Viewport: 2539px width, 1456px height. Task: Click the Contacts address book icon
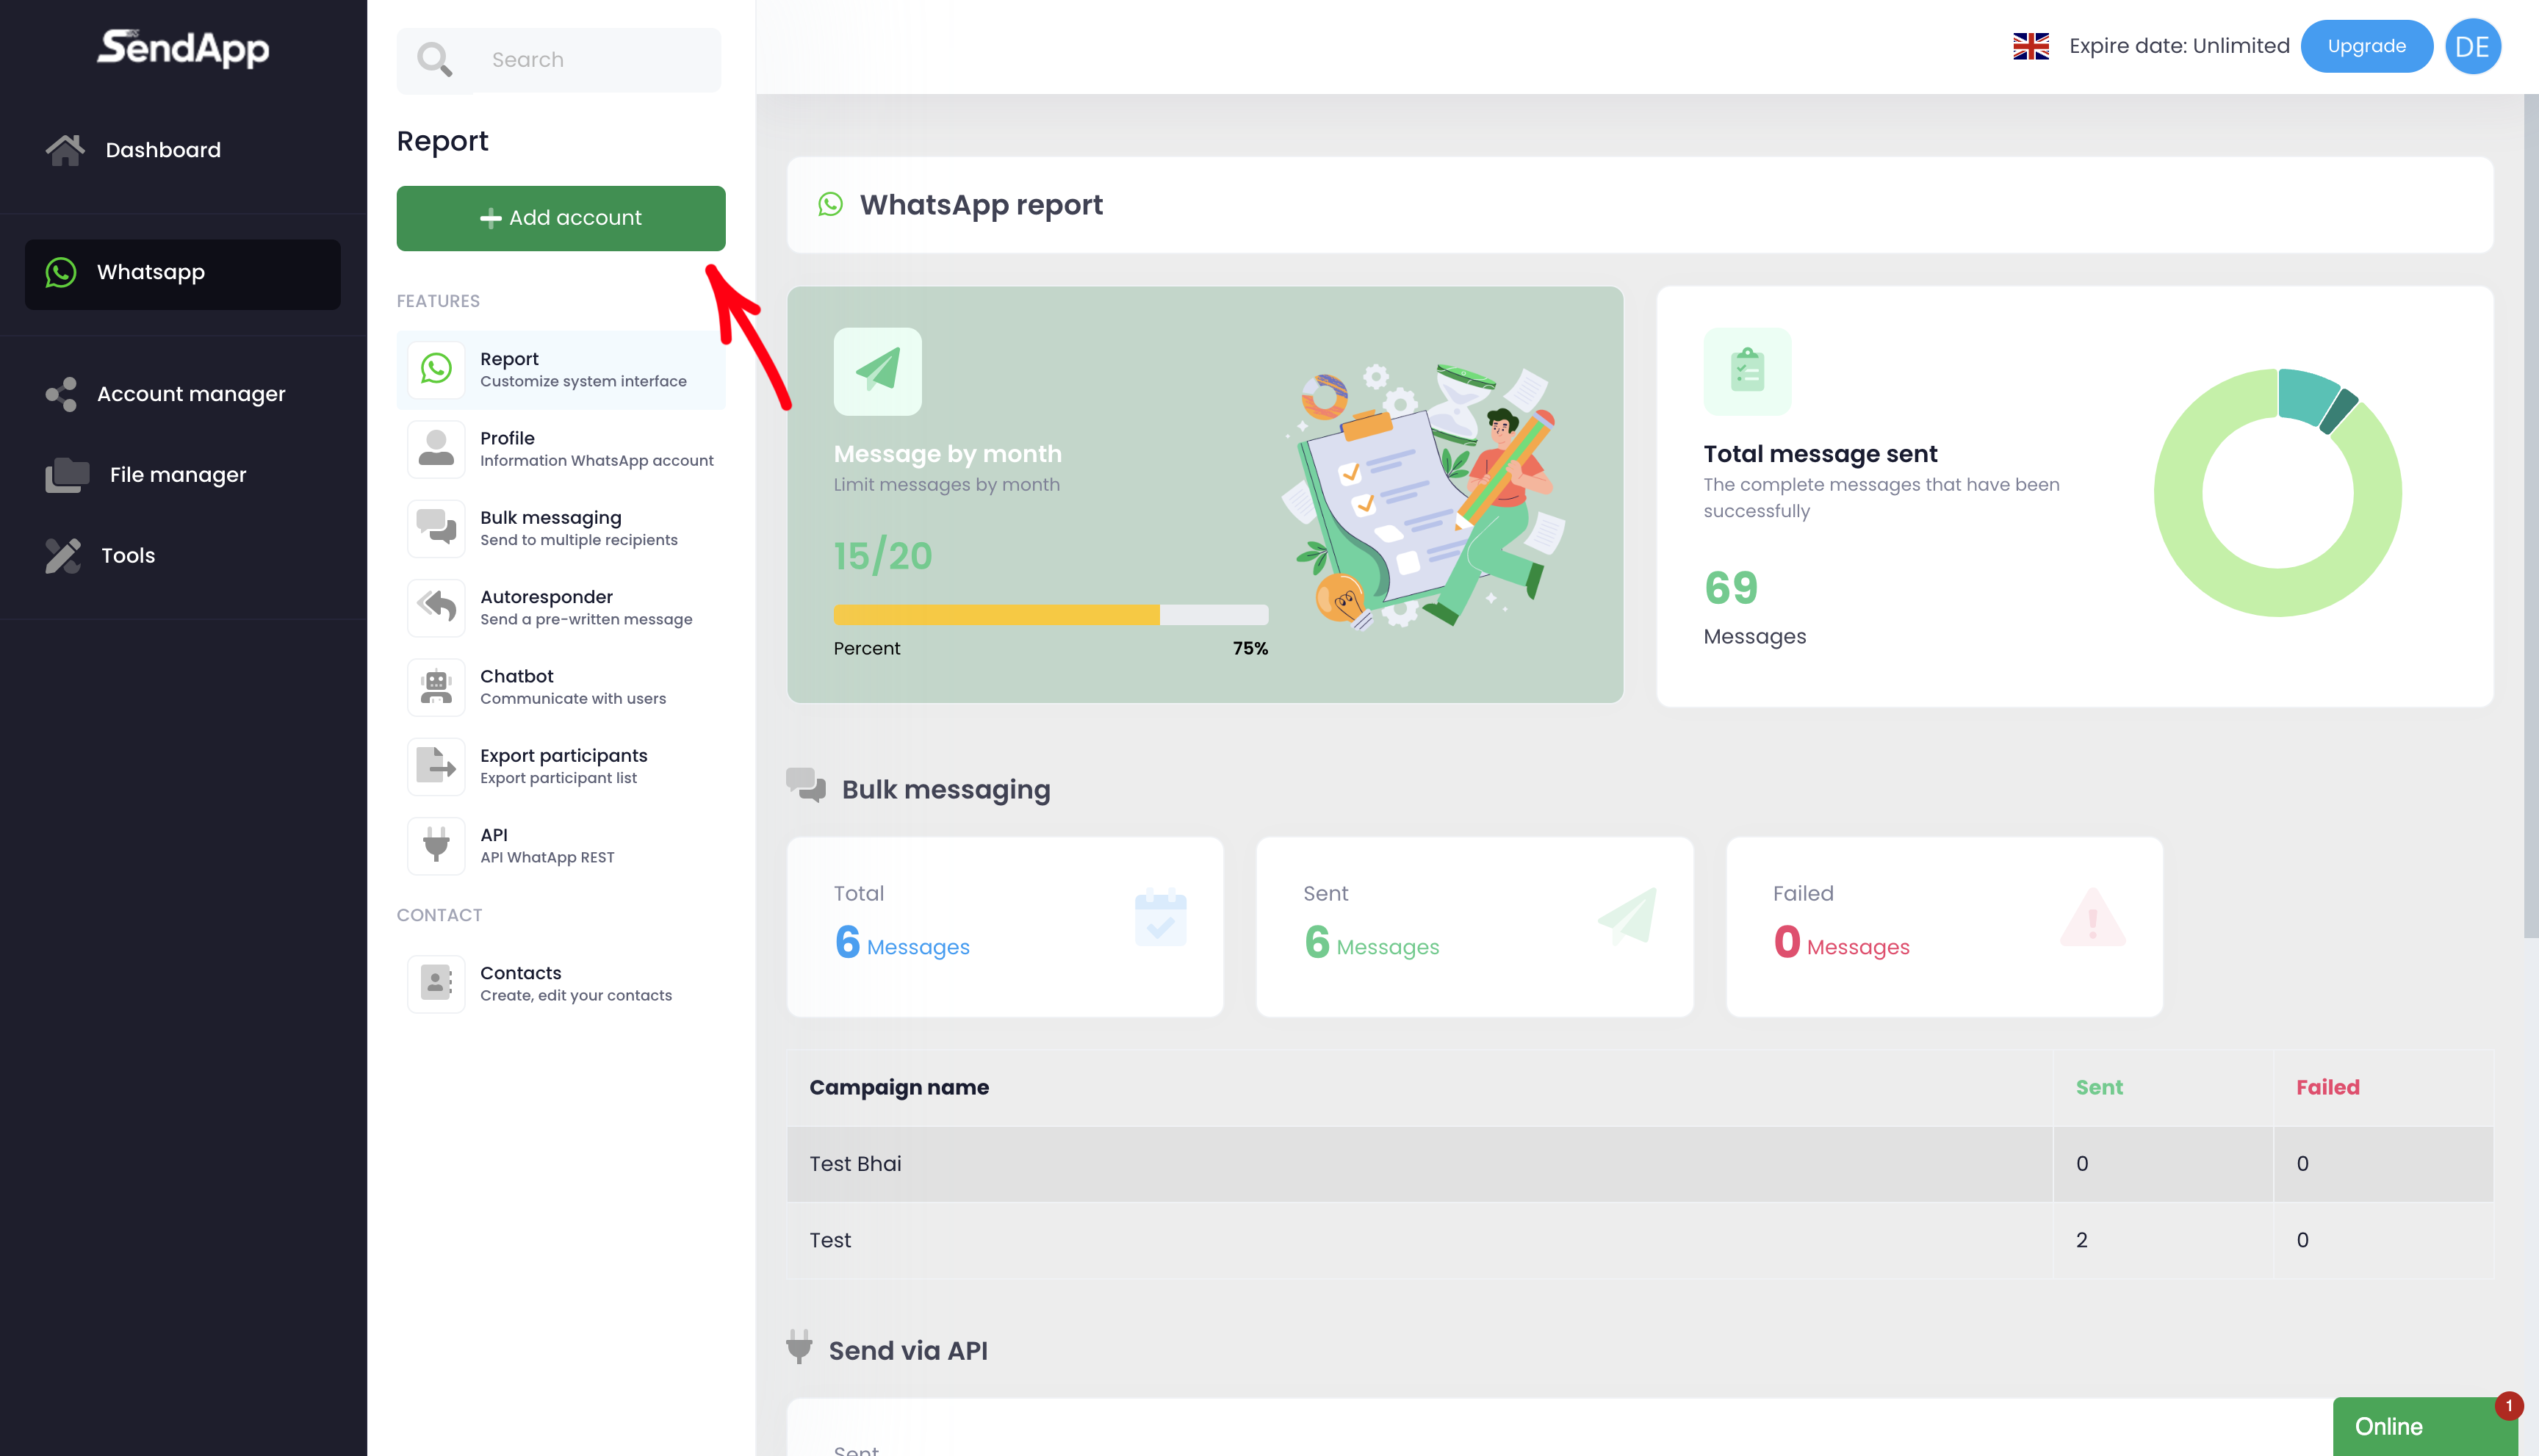[436, 983]
